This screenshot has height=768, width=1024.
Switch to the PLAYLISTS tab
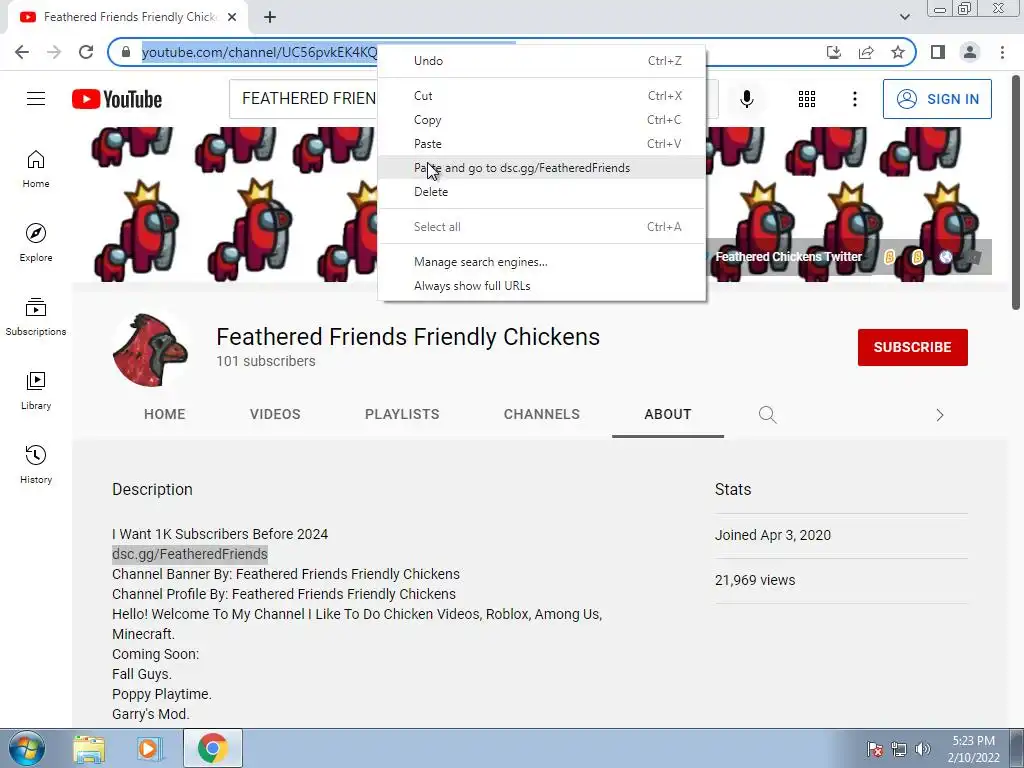tap(402, 415)
